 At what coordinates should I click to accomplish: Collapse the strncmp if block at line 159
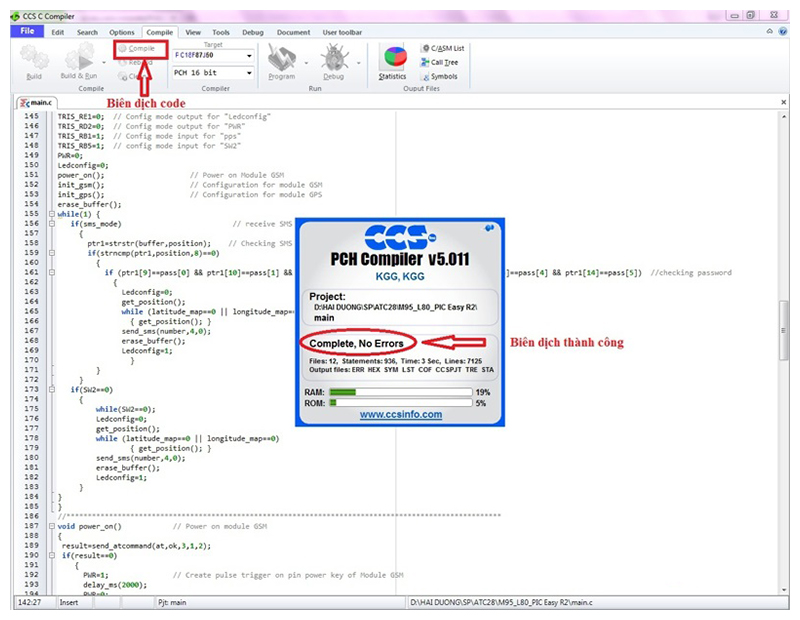pyautogui.click(x=52, y=253)
